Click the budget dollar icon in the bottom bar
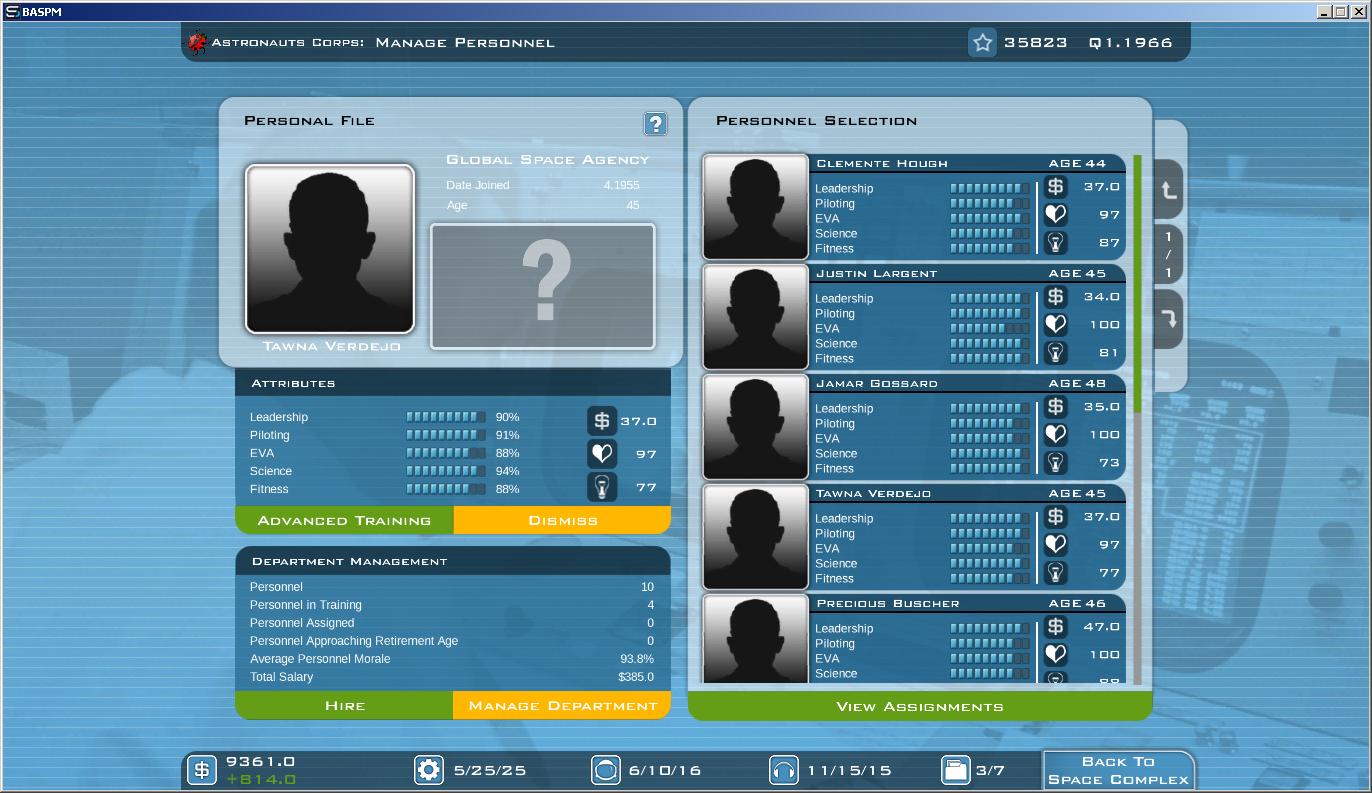The width and height of the screenshot is (1372, 793). pos(202,770)
